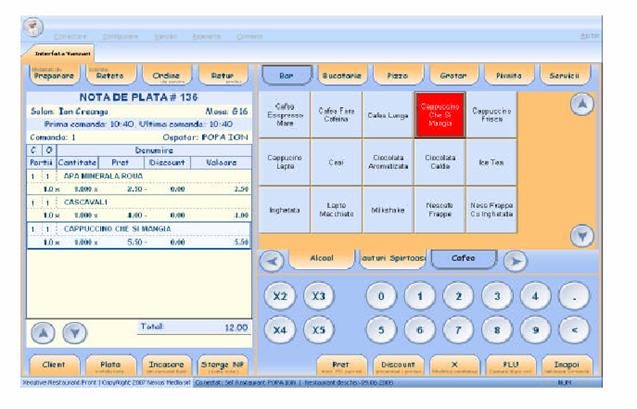This screenshot has width=637, height=409.
Task: Switch to the Bucatarie category tab
Action: tap(341, 75)
